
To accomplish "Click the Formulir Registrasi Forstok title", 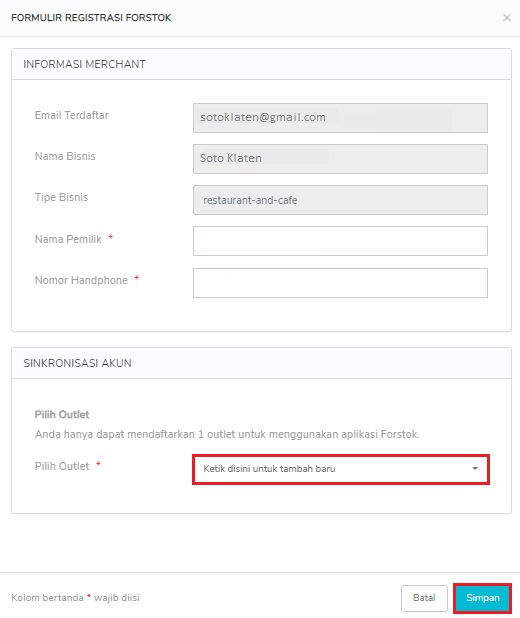I will click(91, 18).
